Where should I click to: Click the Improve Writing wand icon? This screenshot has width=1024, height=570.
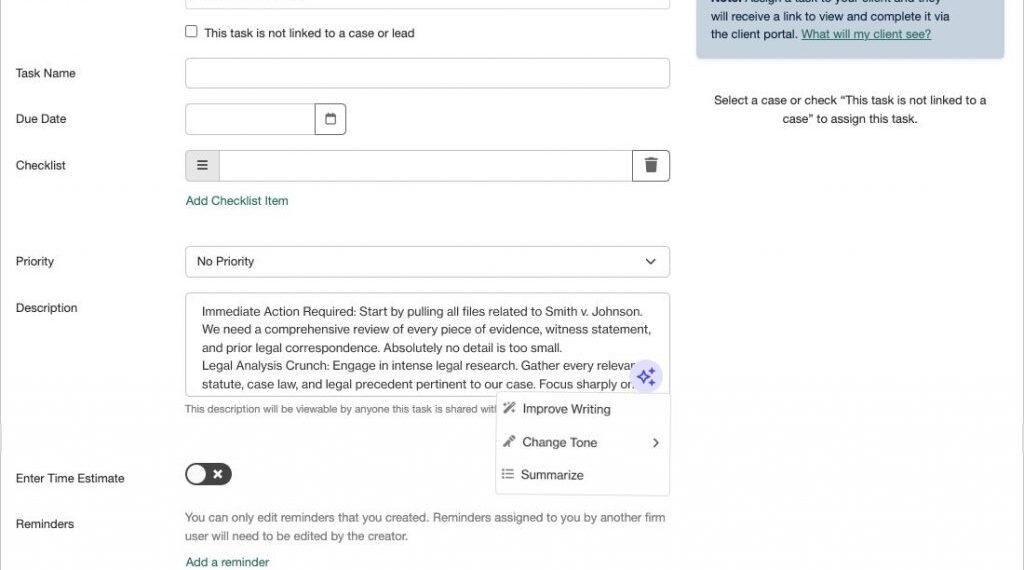tap(509, 408)
